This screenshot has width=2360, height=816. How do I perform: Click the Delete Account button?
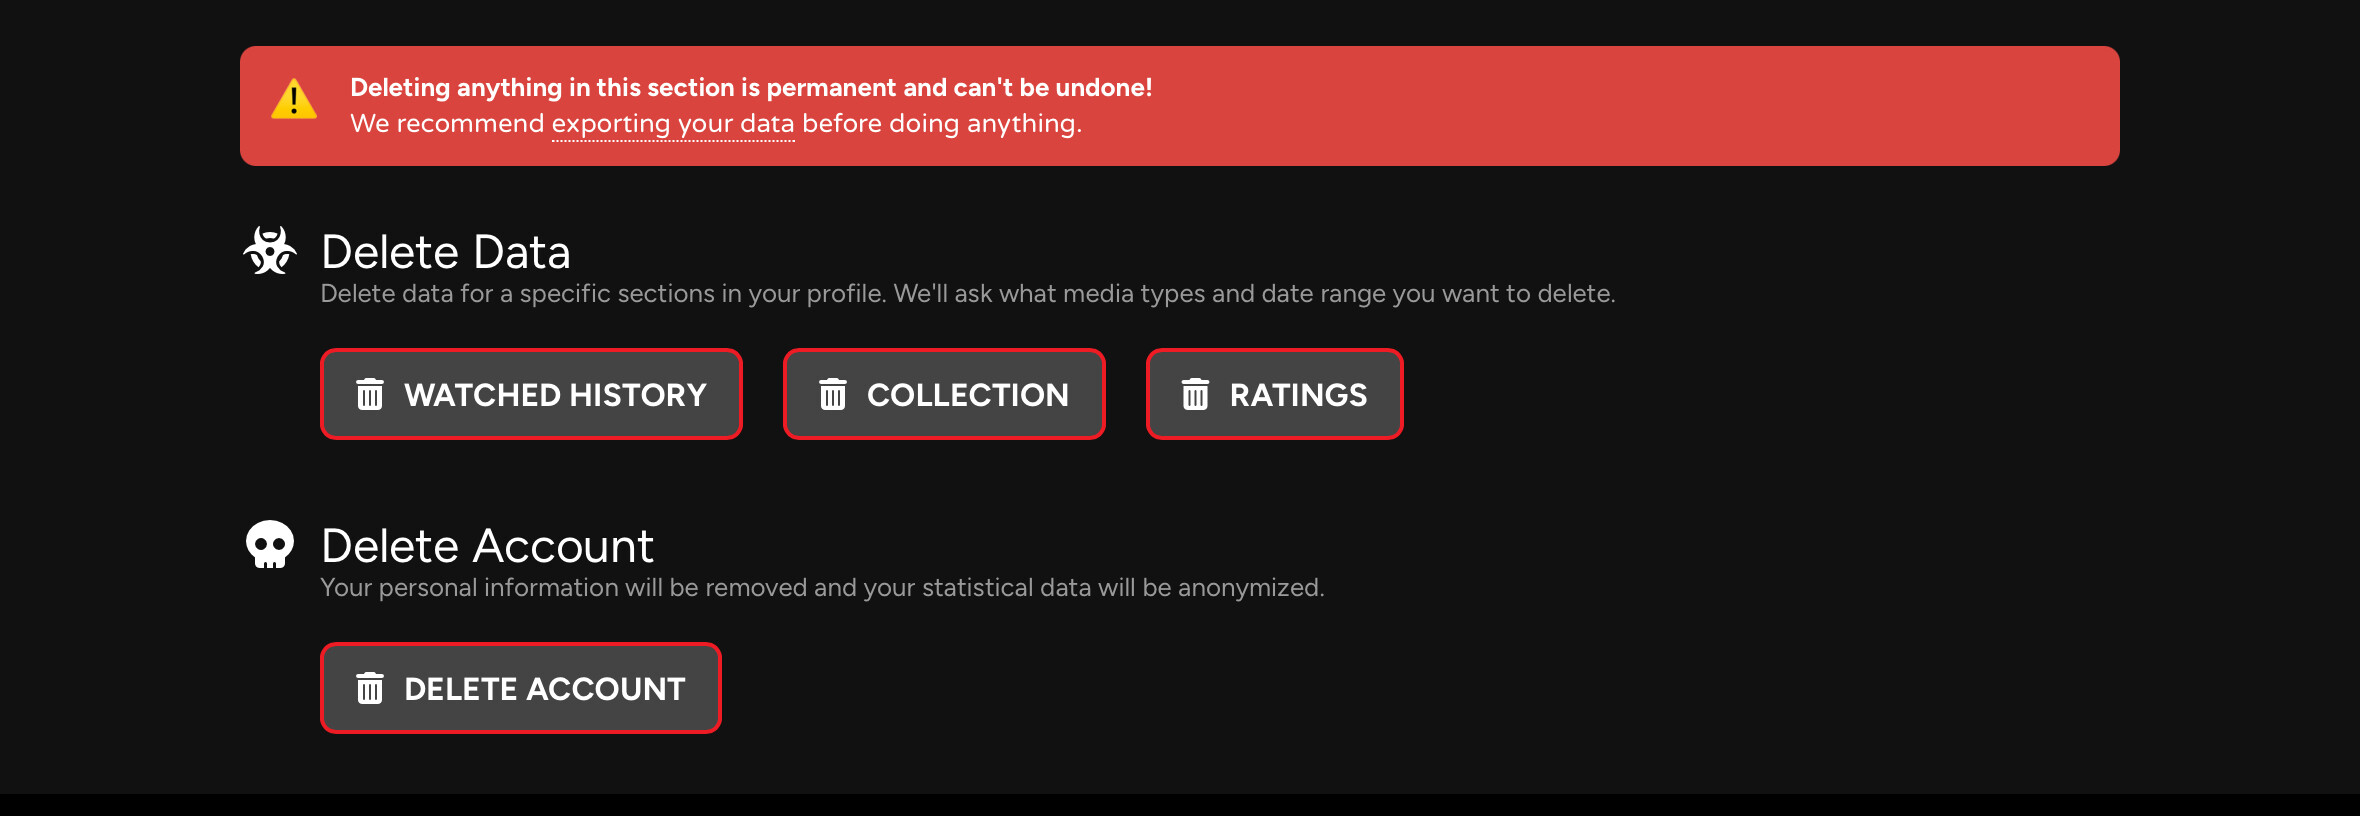pyautogui.click(x=520, y=688)
